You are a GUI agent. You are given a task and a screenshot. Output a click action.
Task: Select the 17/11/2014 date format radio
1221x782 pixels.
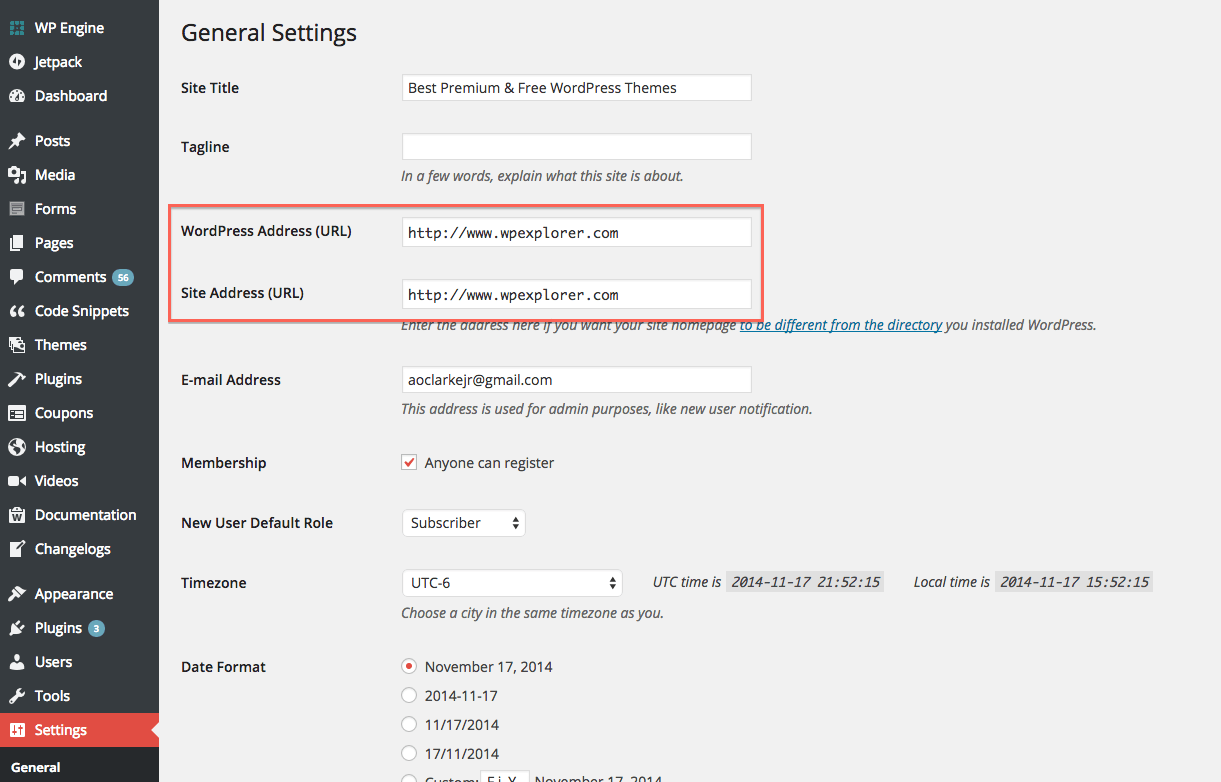tap(409, 753)
